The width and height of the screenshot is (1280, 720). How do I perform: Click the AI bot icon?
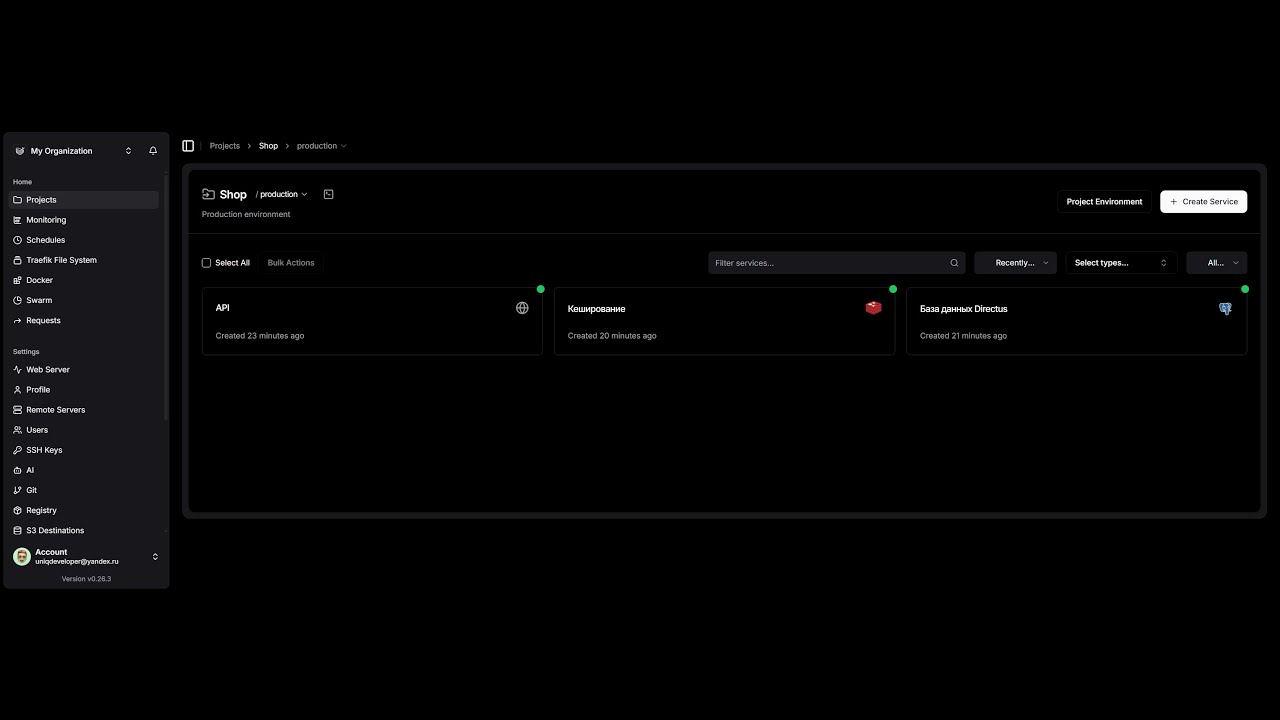tap(17, 470)
